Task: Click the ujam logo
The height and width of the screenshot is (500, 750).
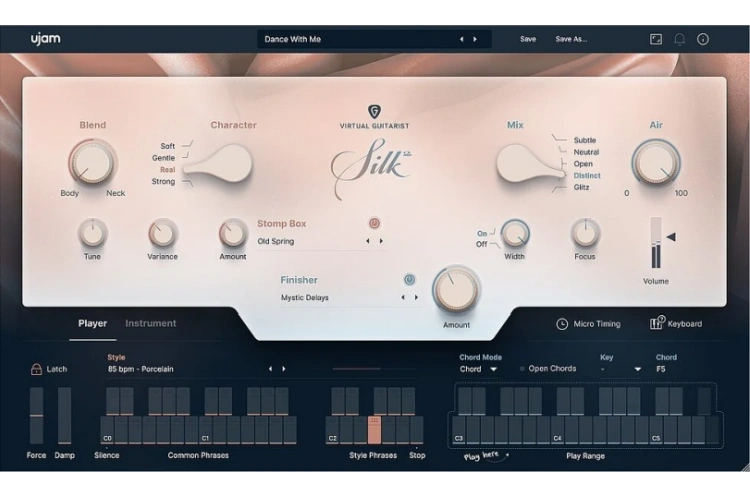Action: (44, 39)
